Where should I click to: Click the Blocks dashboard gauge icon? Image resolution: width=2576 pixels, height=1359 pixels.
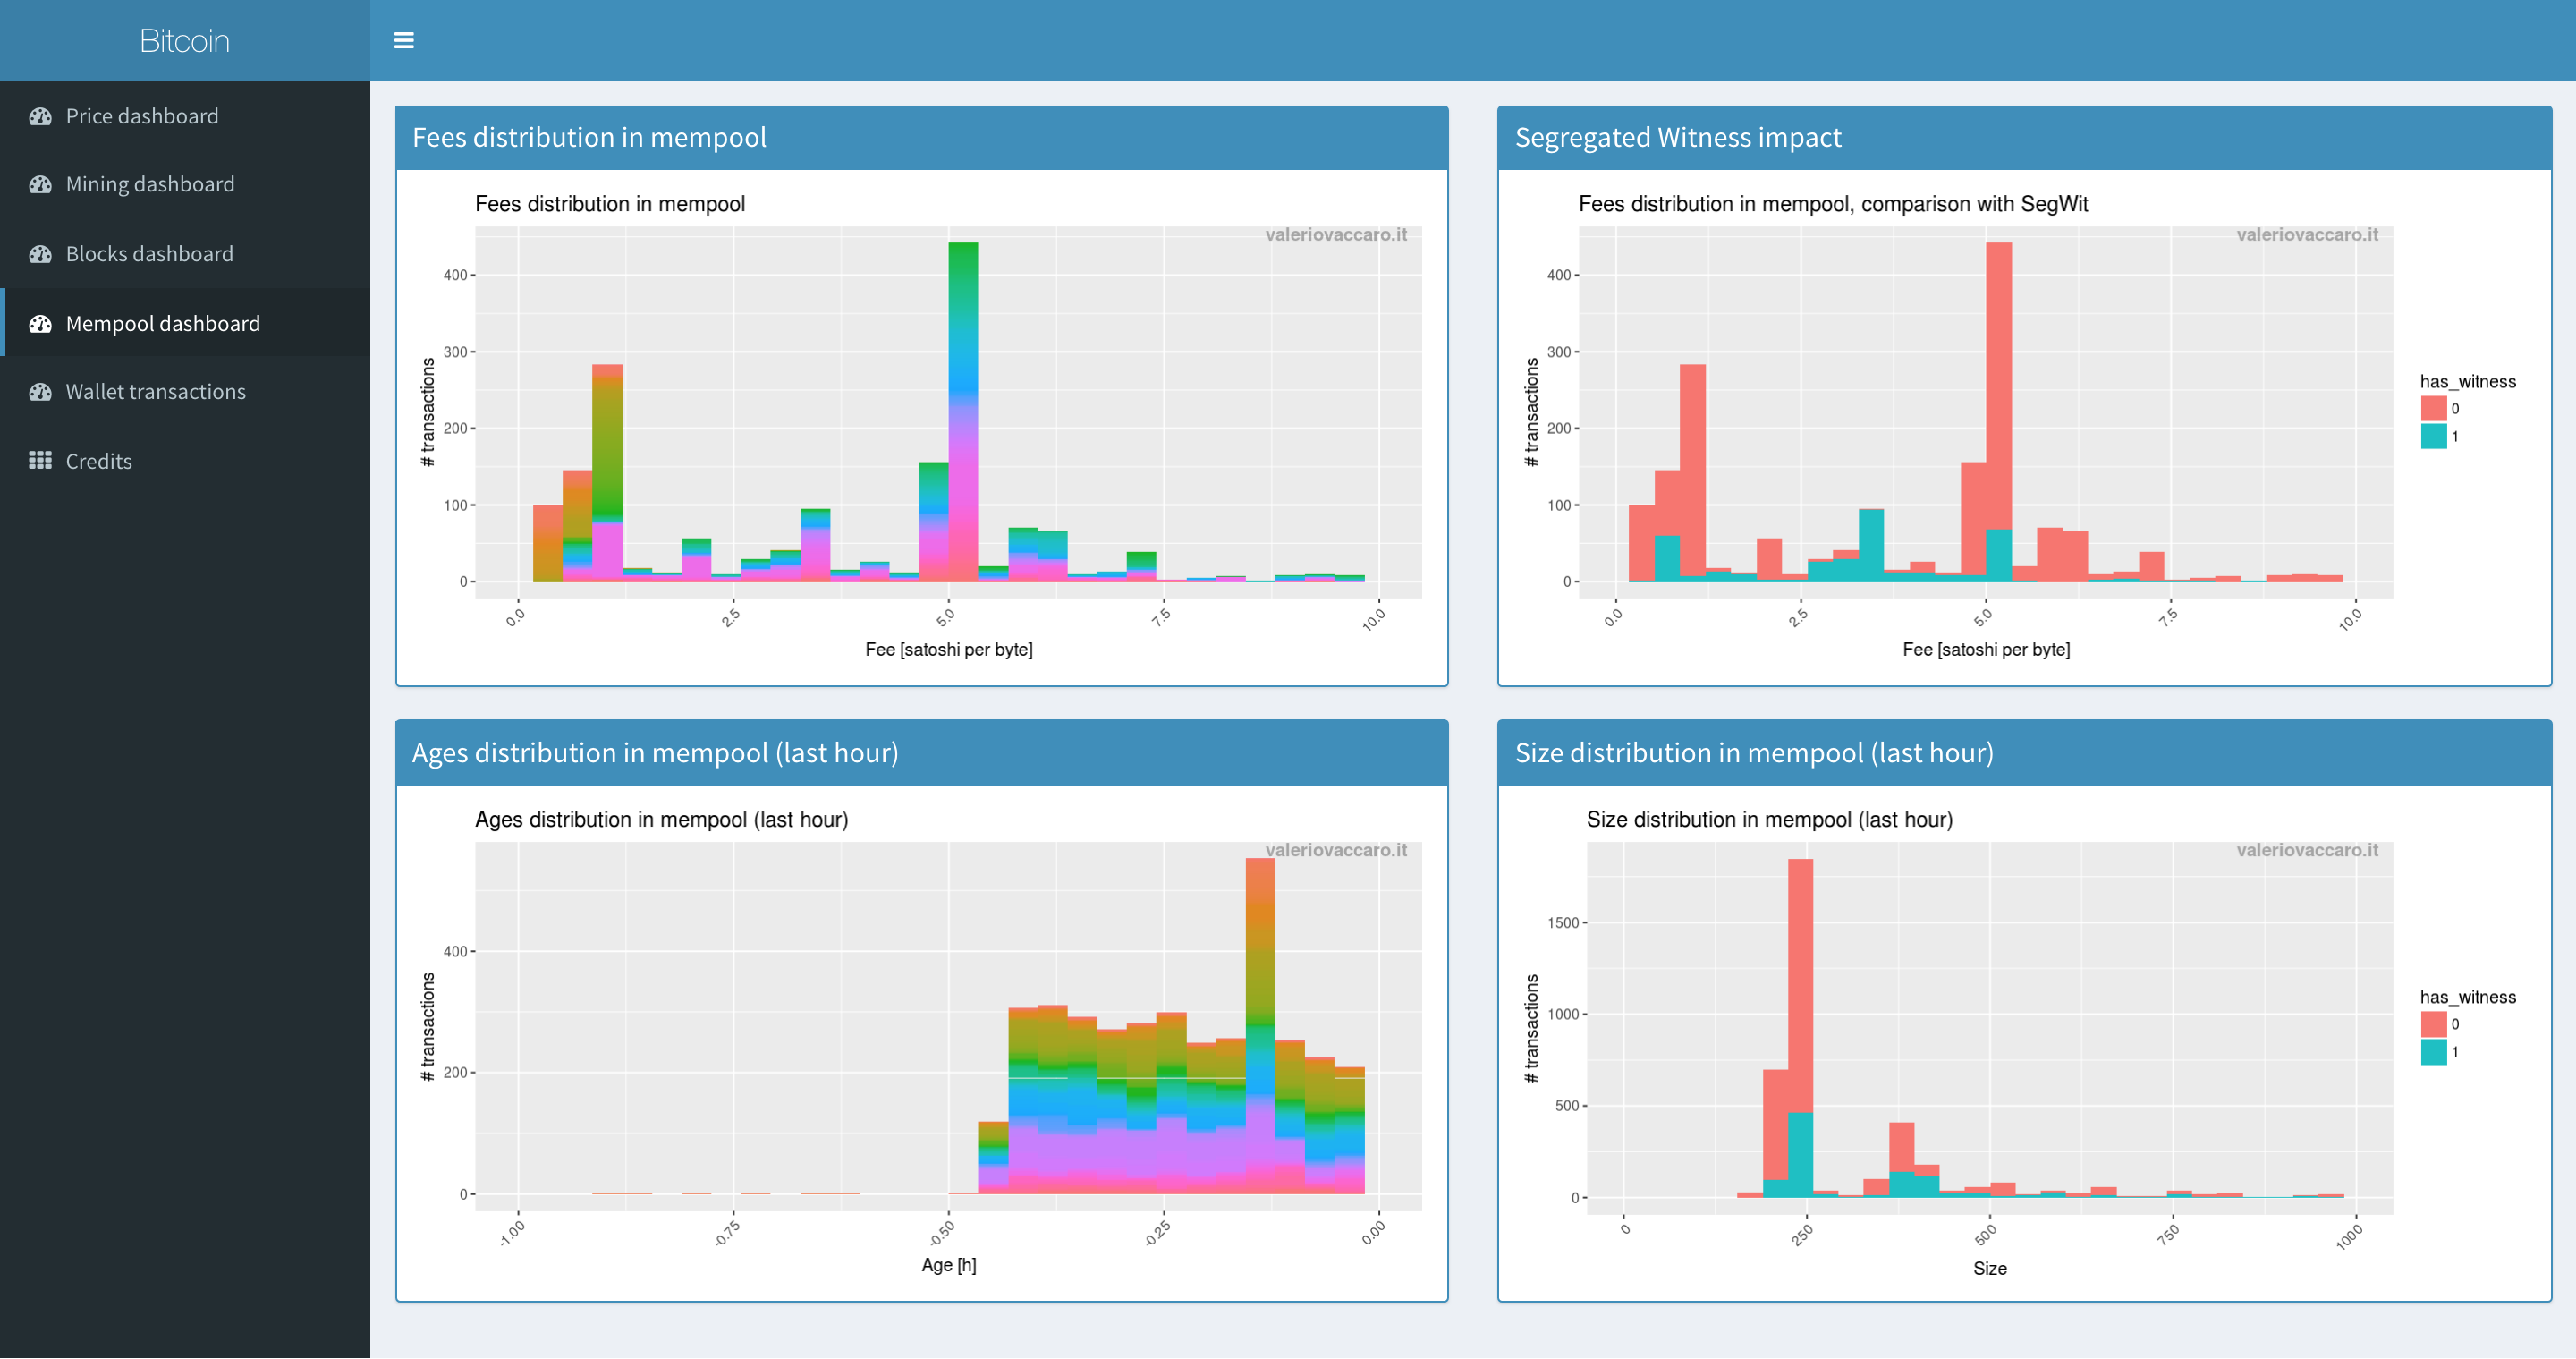[40, 254]
